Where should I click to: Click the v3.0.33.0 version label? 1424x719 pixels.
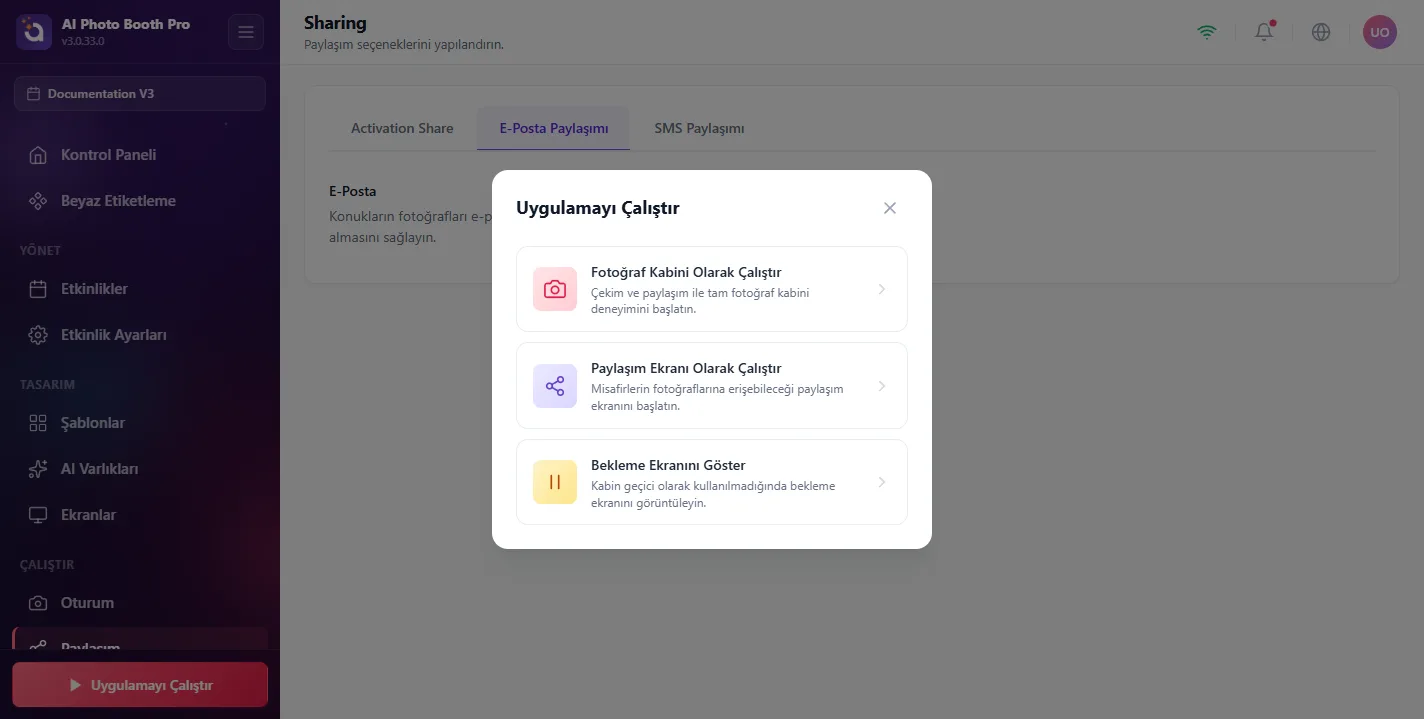coord(83,42)
